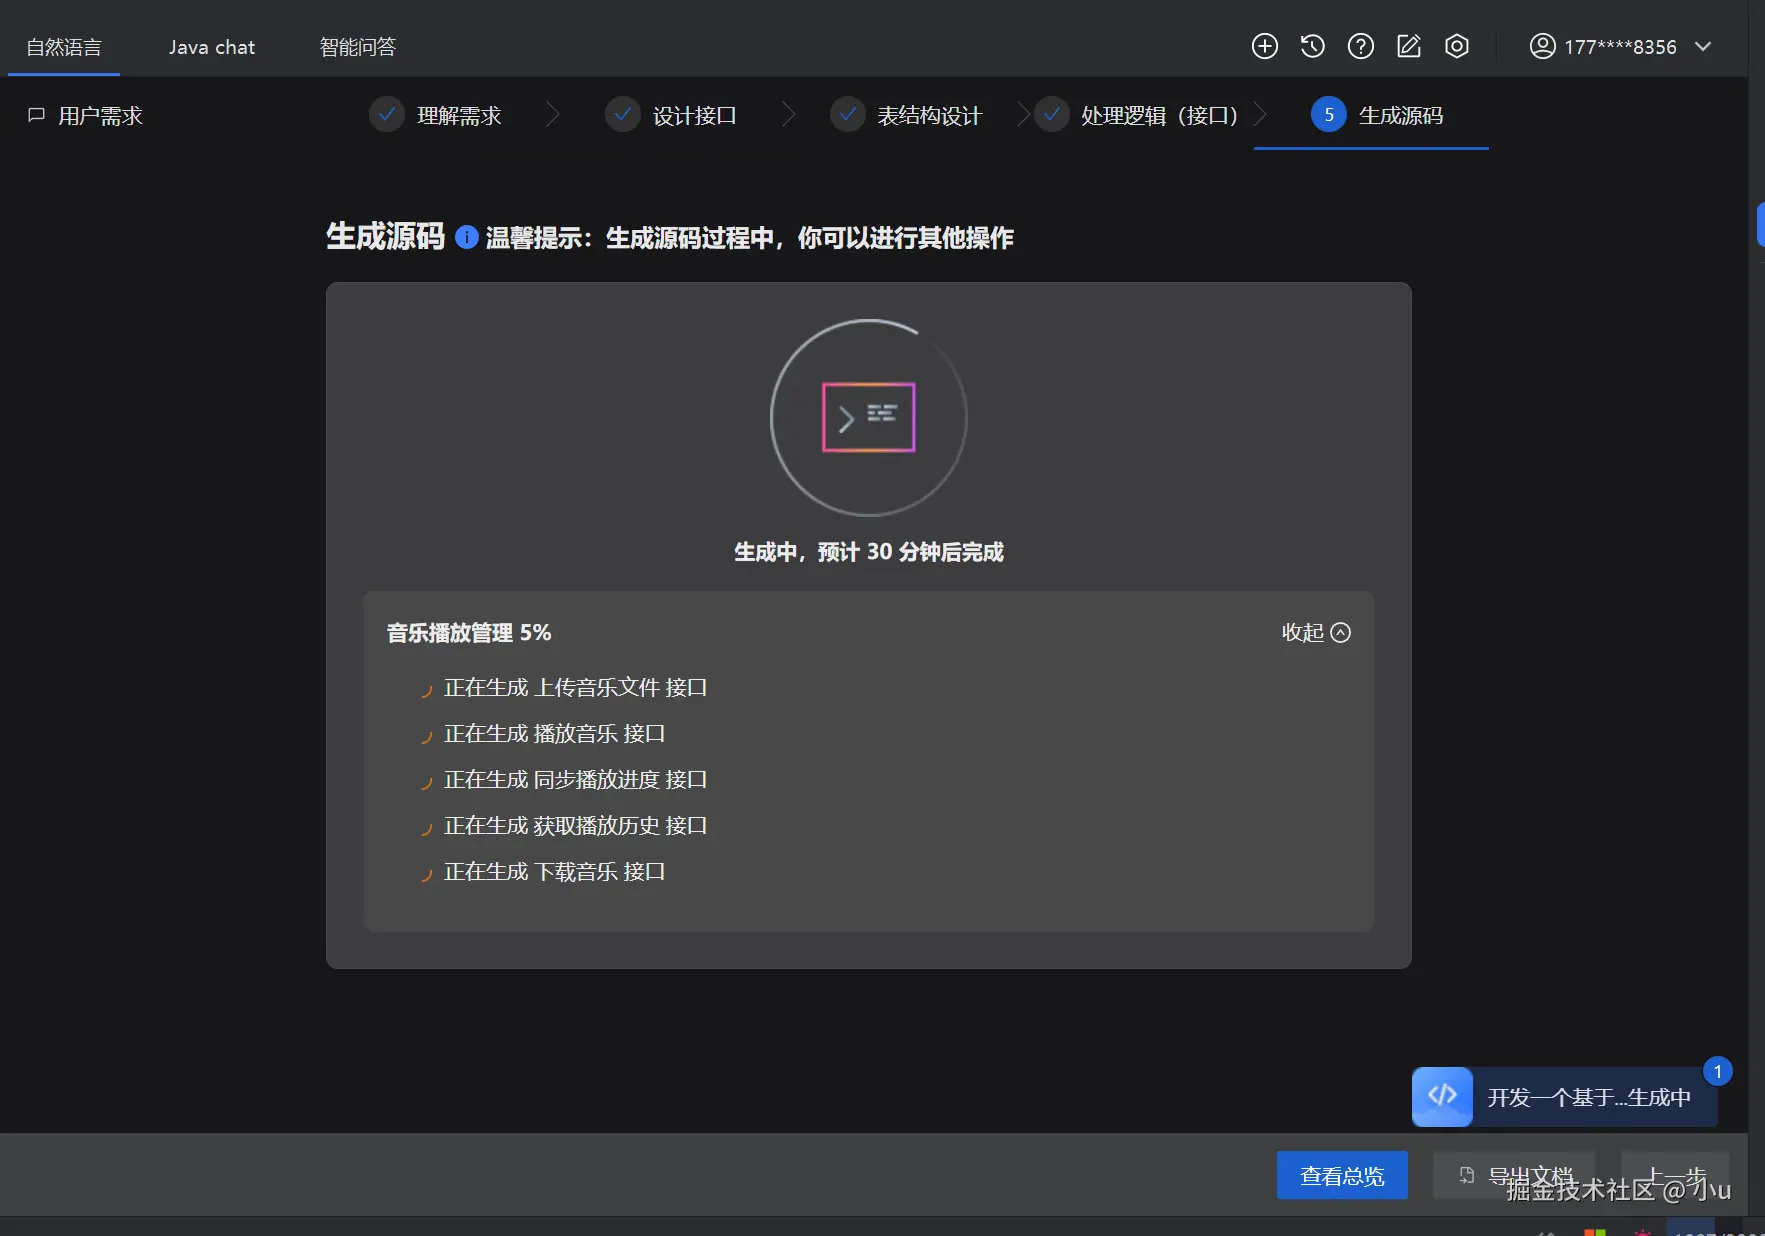1765x1236 pixels.
Task: Click the 表结构设计 checkmark icon
Action: coord(847,114)
